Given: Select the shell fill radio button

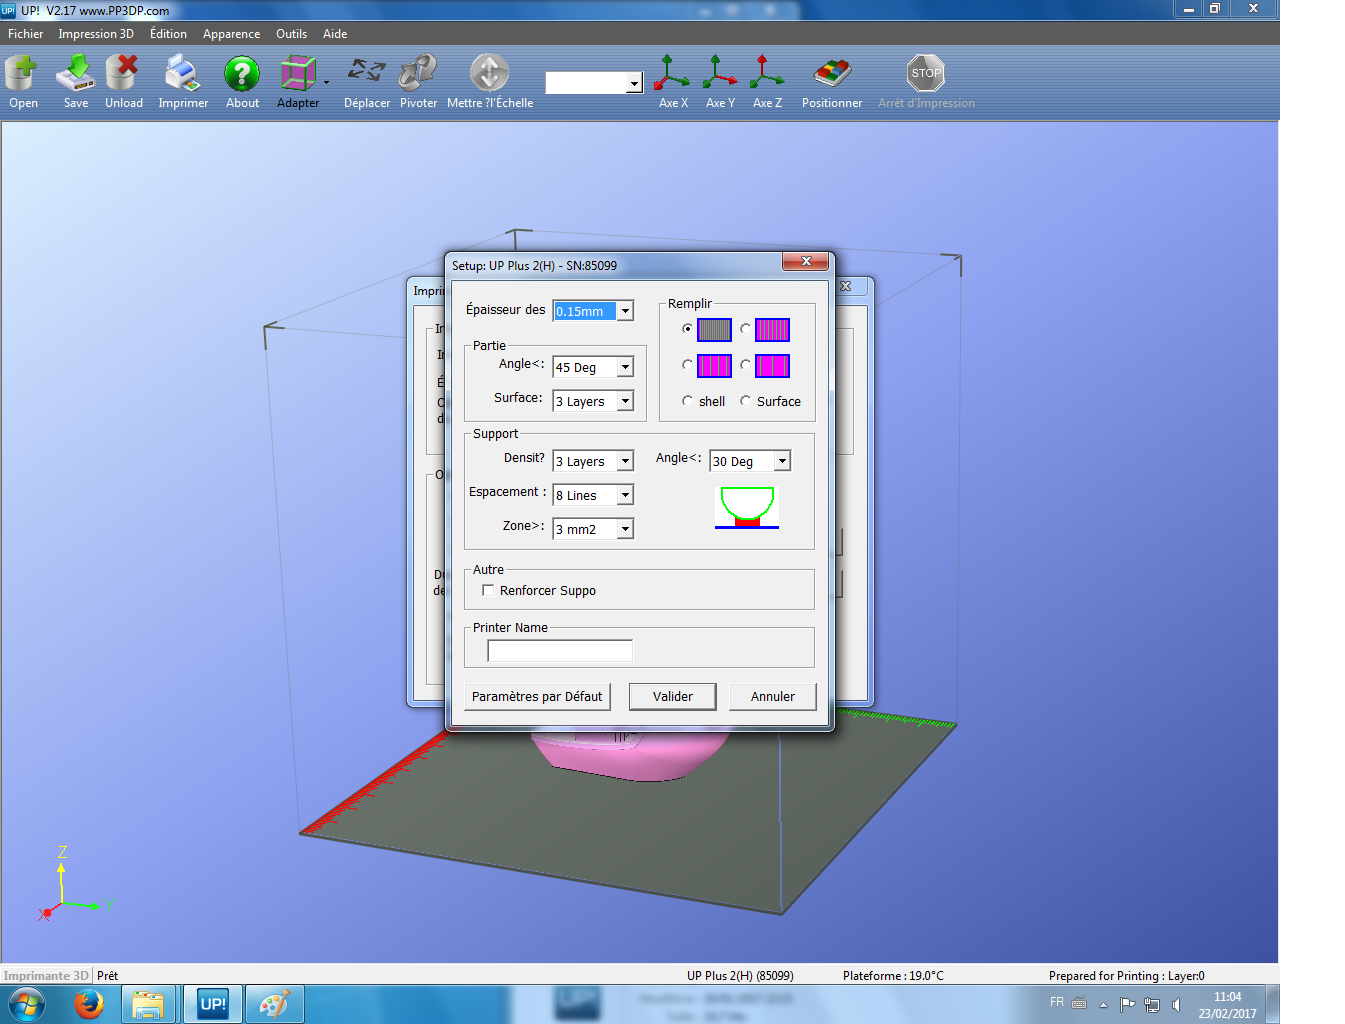Looking at the screenshot, I should click(x=687, y=400).
